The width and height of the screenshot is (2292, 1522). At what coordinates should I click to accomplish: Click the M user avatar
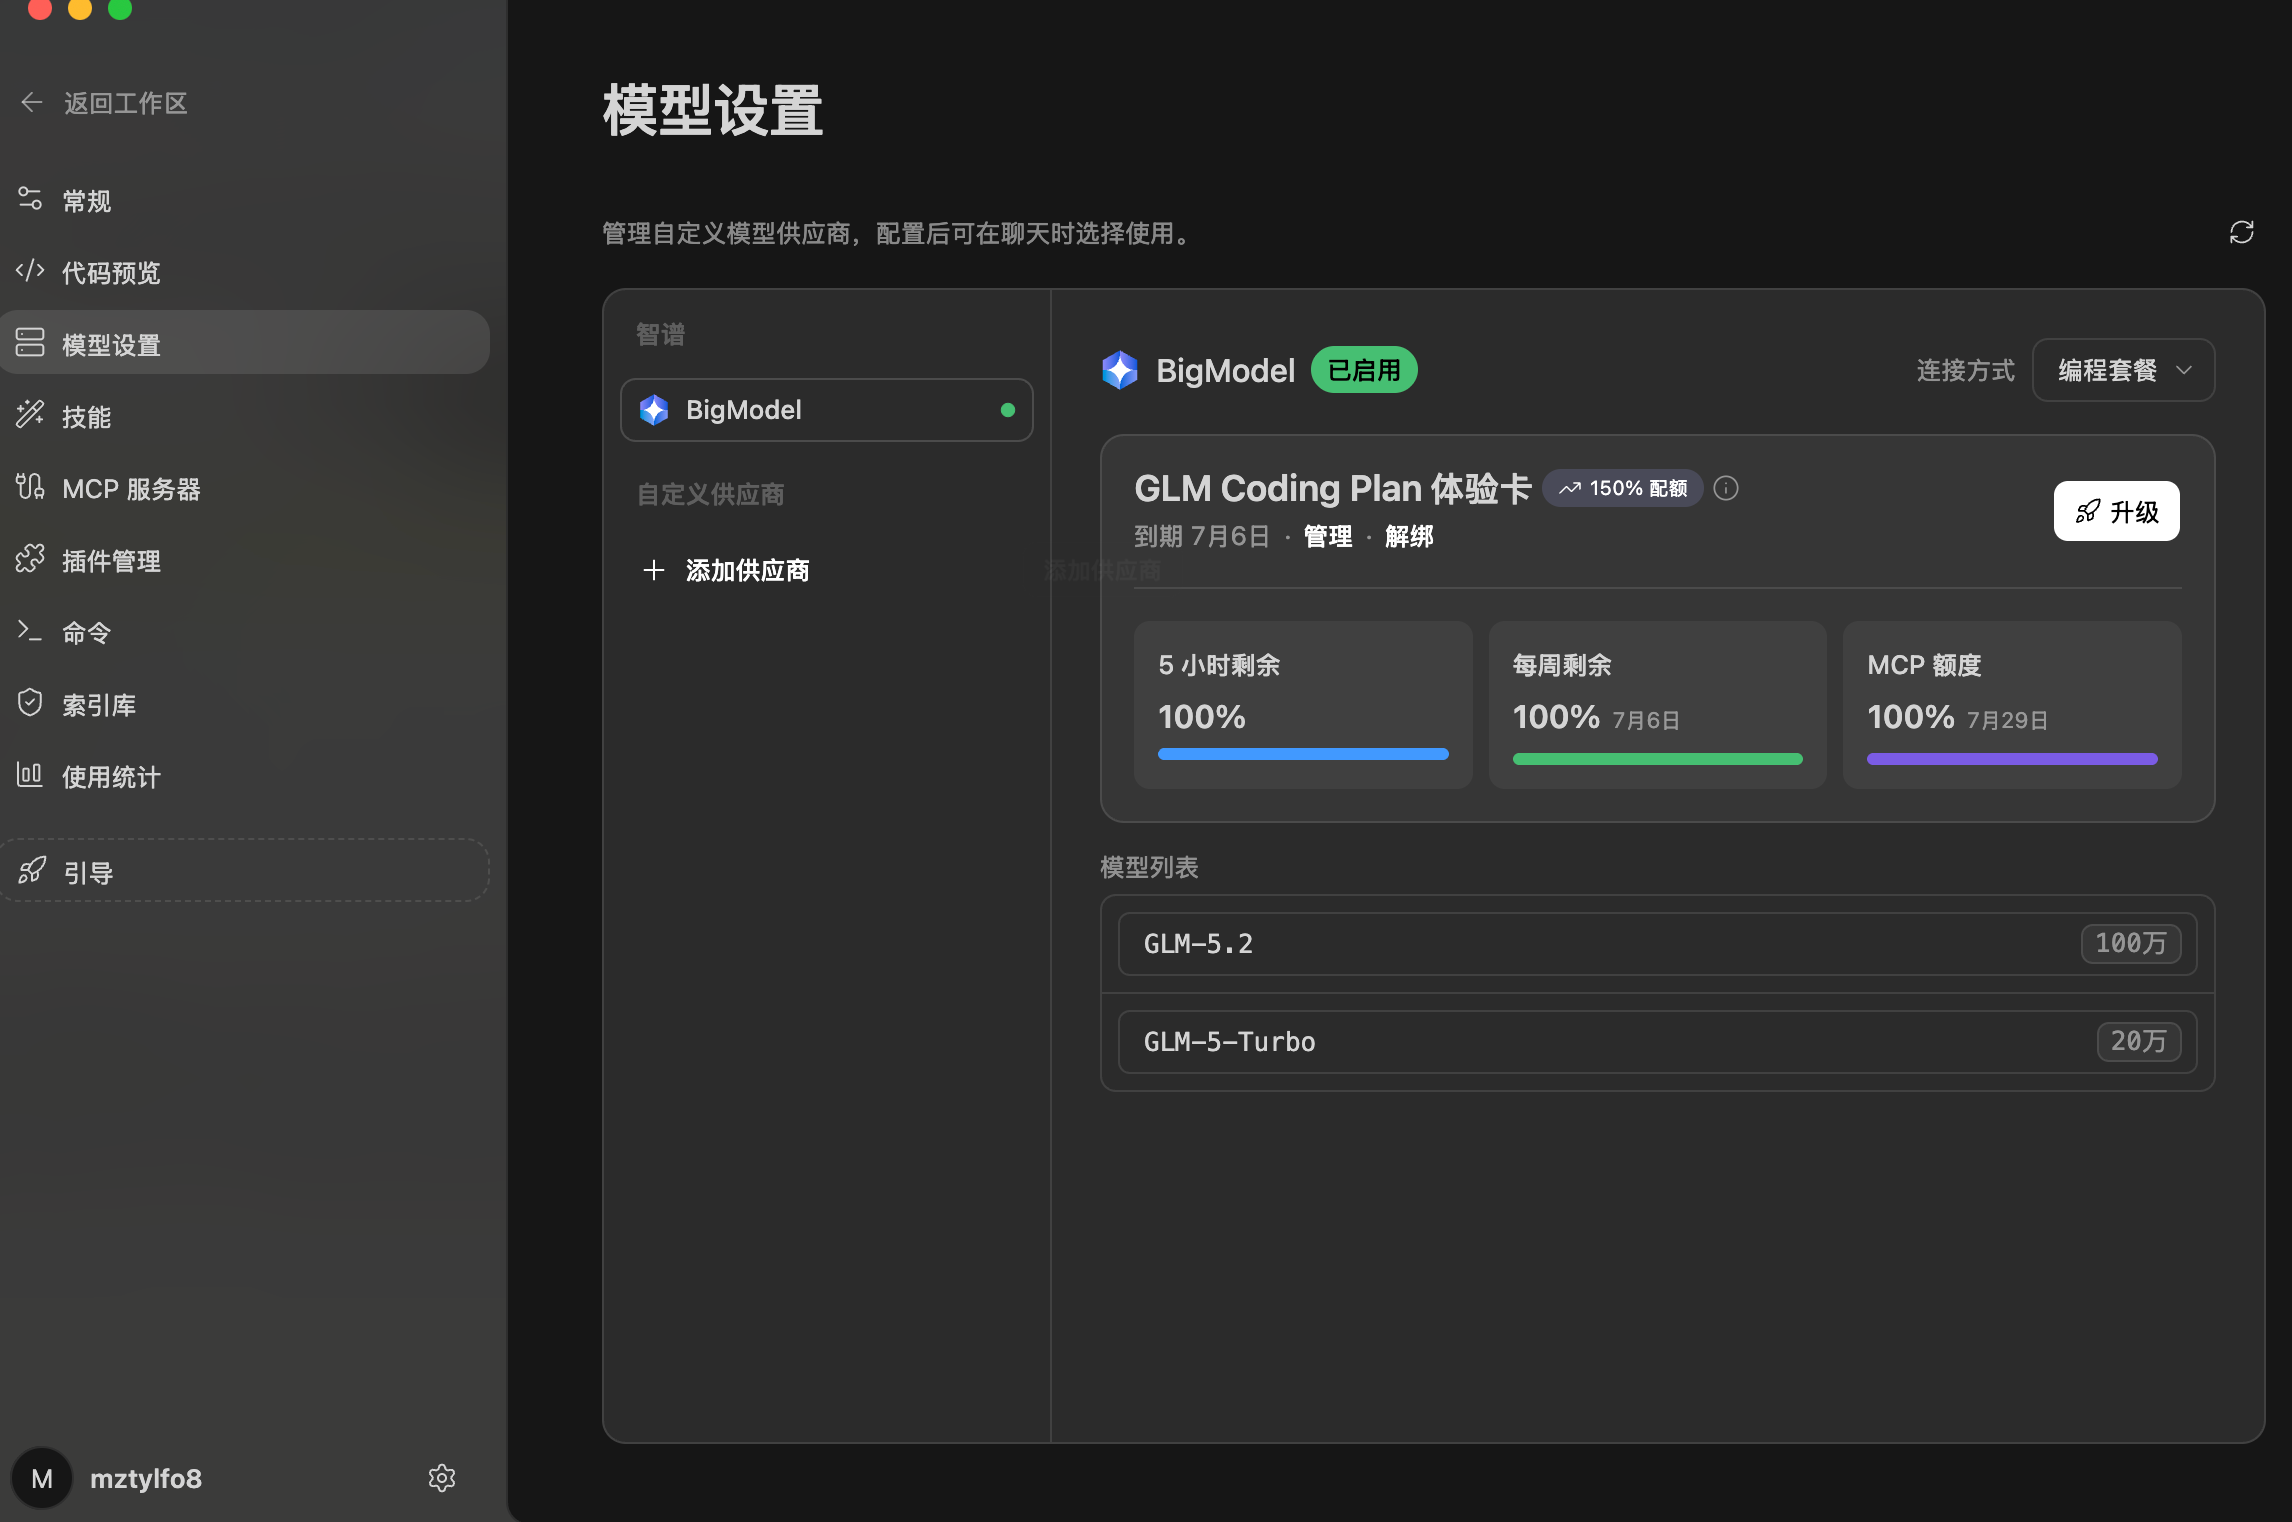point(42,1478)
